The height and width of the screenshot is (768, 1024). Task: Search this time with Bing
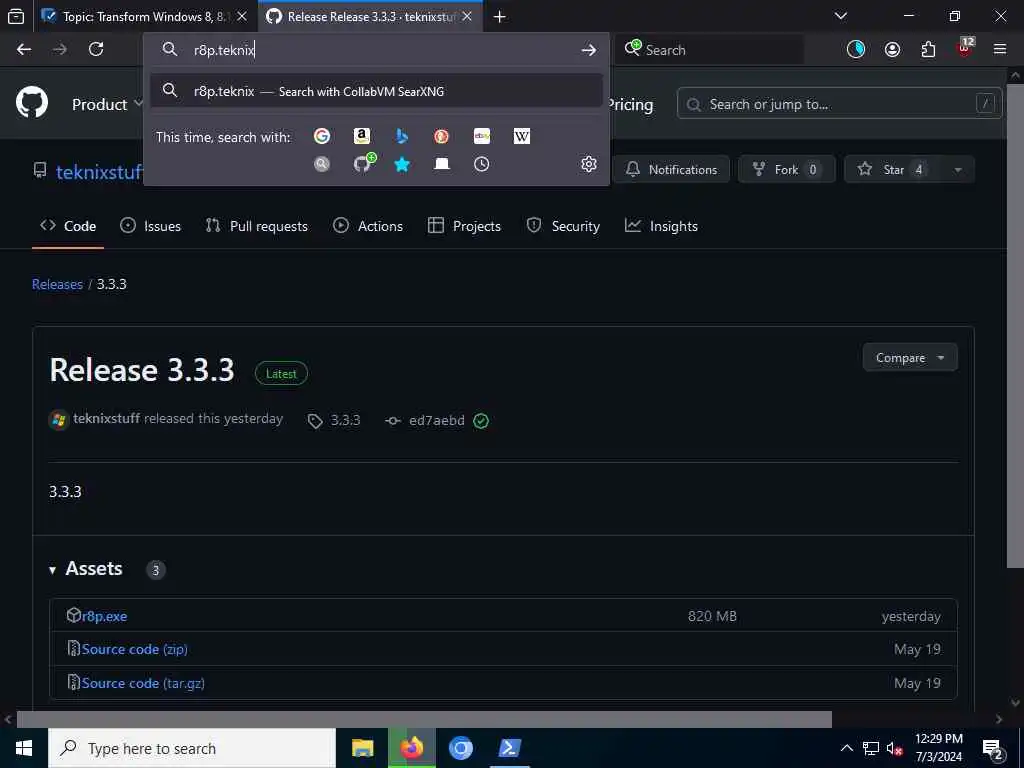tap(402, 136)
